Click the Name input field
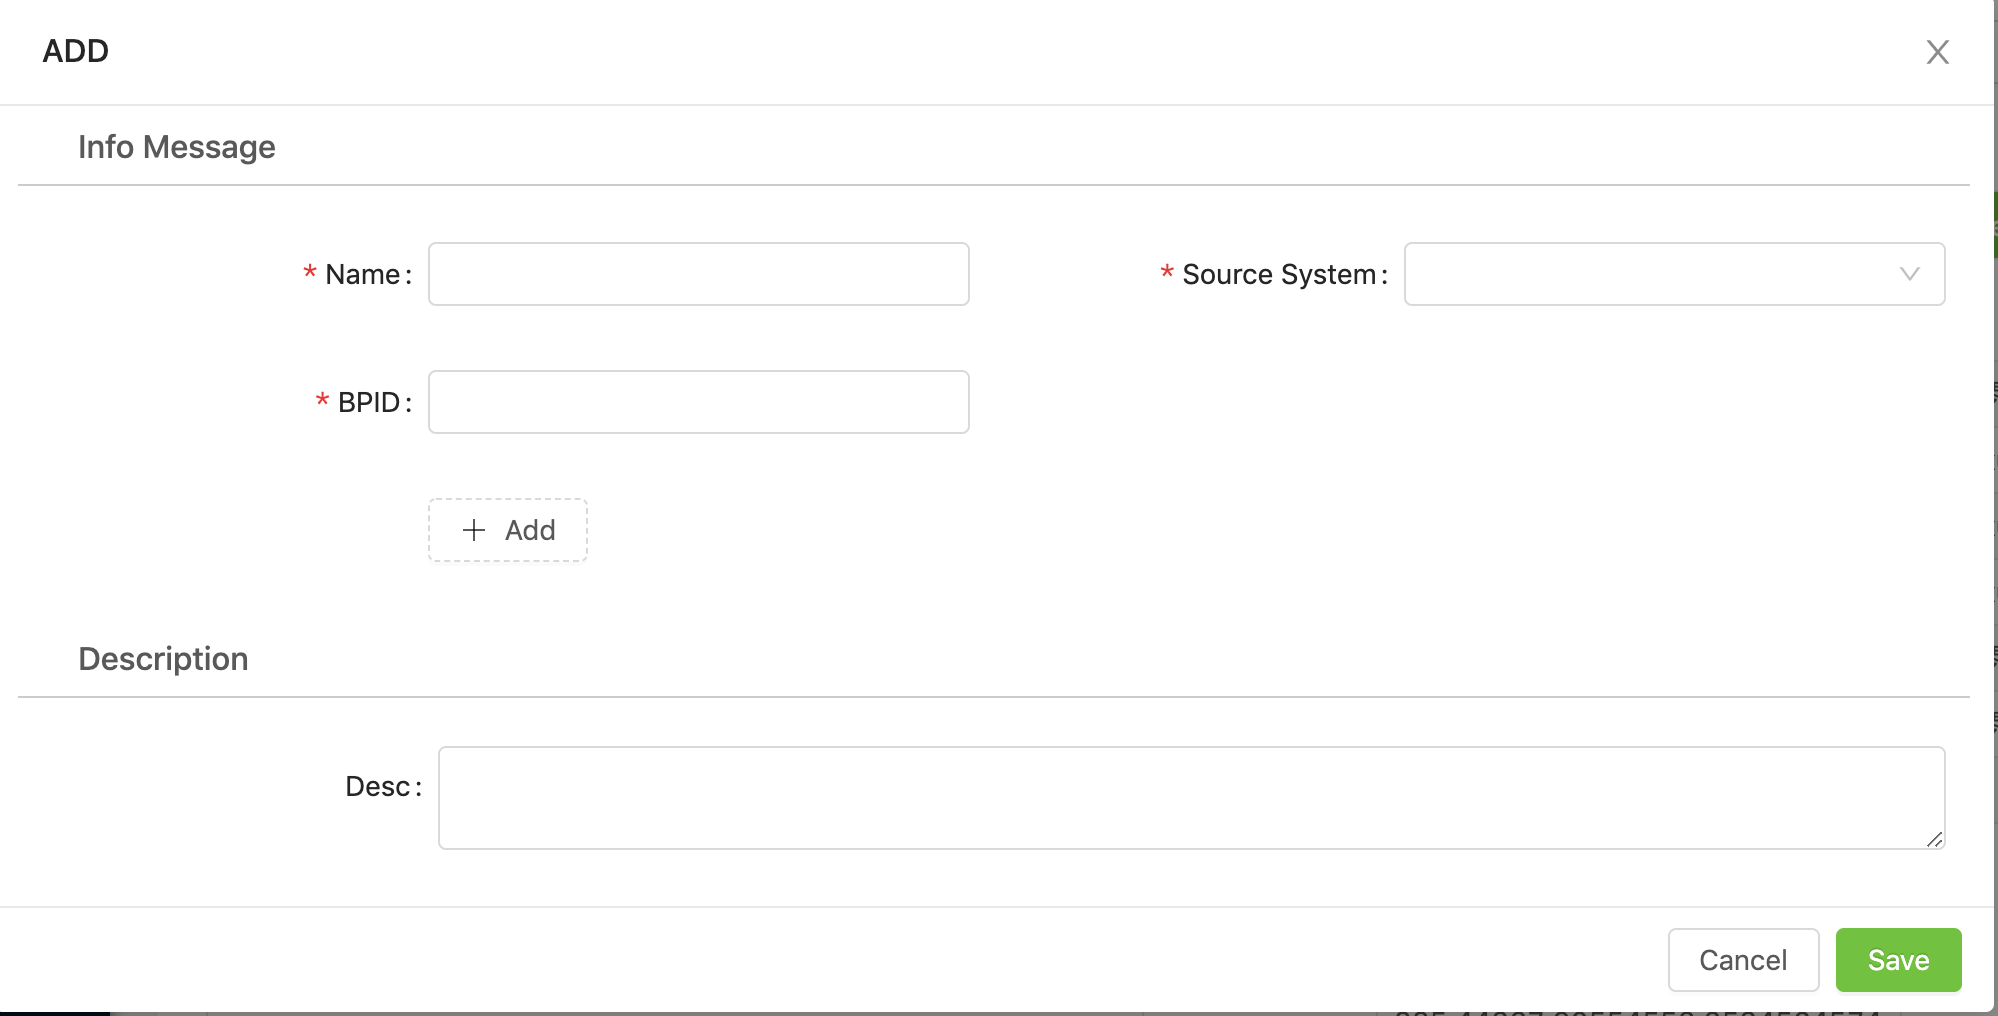Image resolution: width=1998 pixels, height=1016 pixels. (698, 274)
